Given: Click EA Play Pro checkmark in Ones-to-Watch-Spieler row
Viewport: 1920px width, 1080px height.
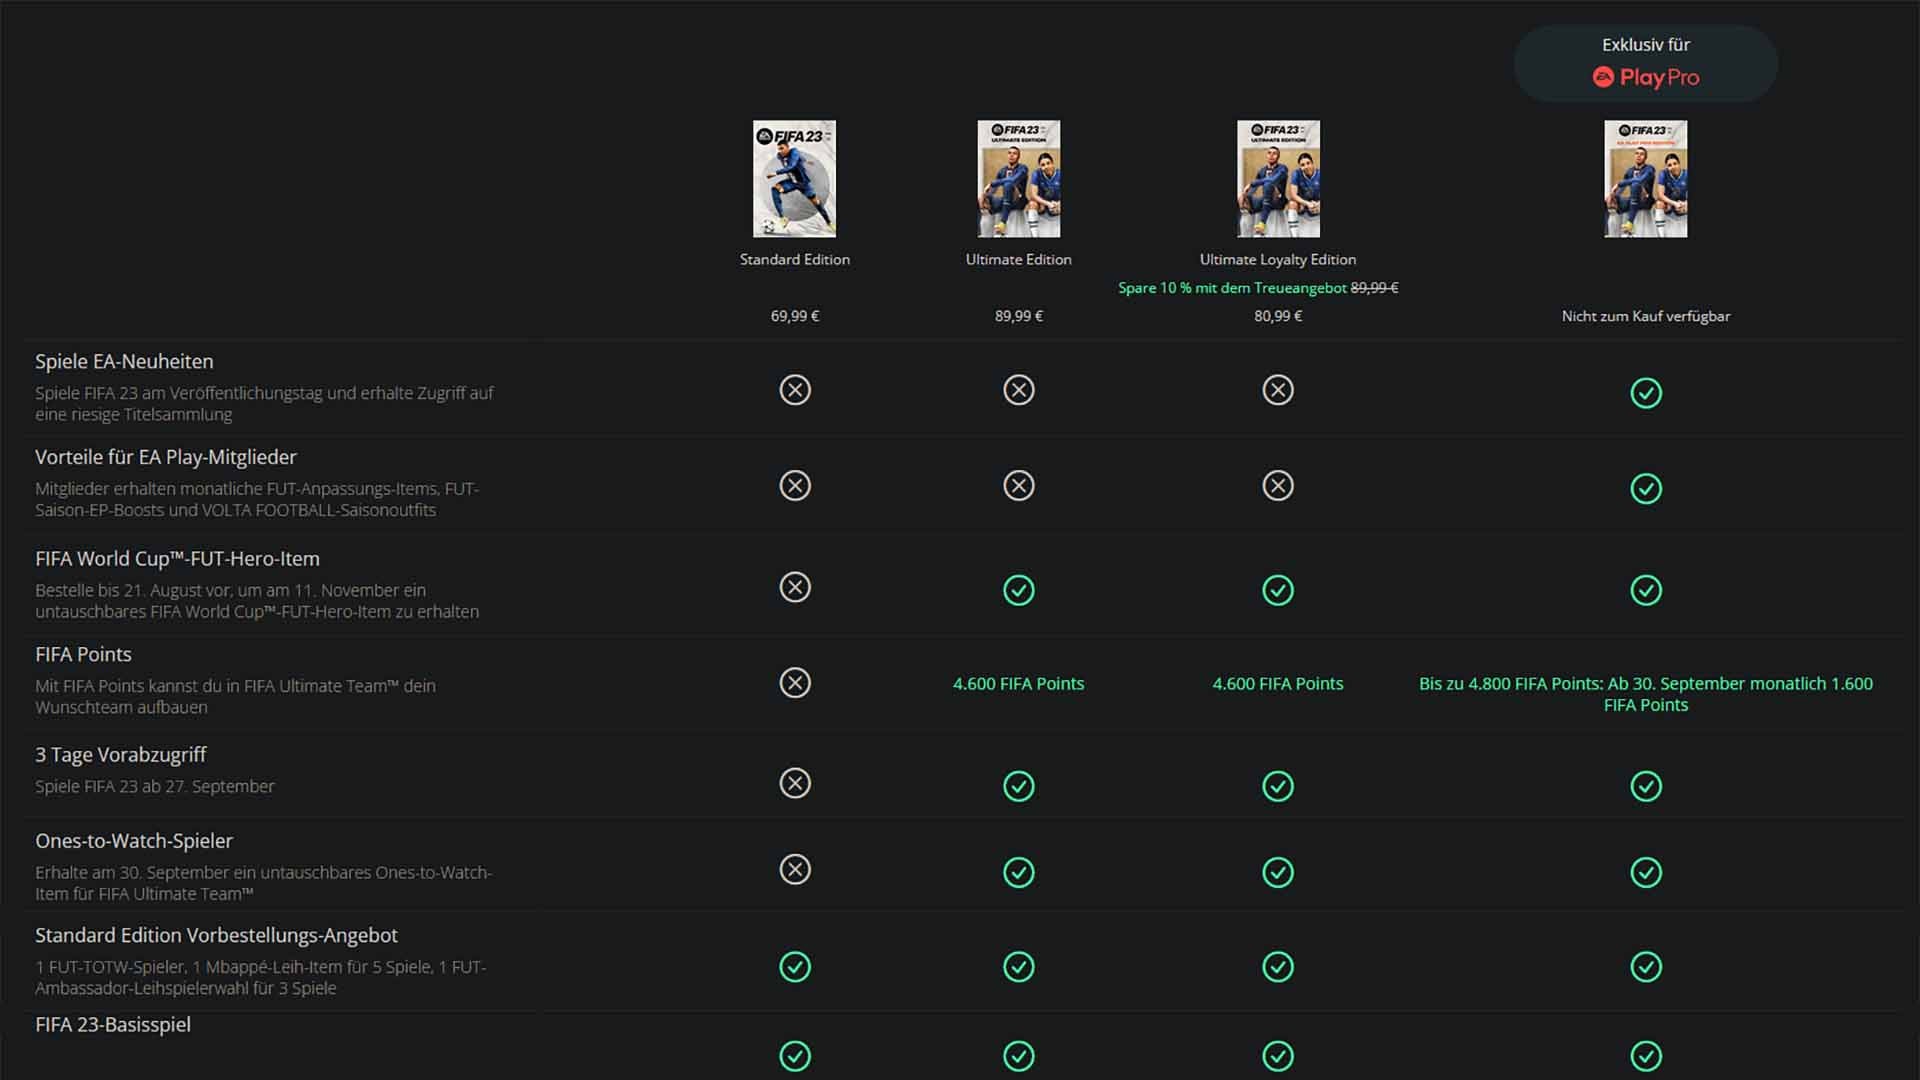Looking at the screenshot, I should tap(1646, 872).
